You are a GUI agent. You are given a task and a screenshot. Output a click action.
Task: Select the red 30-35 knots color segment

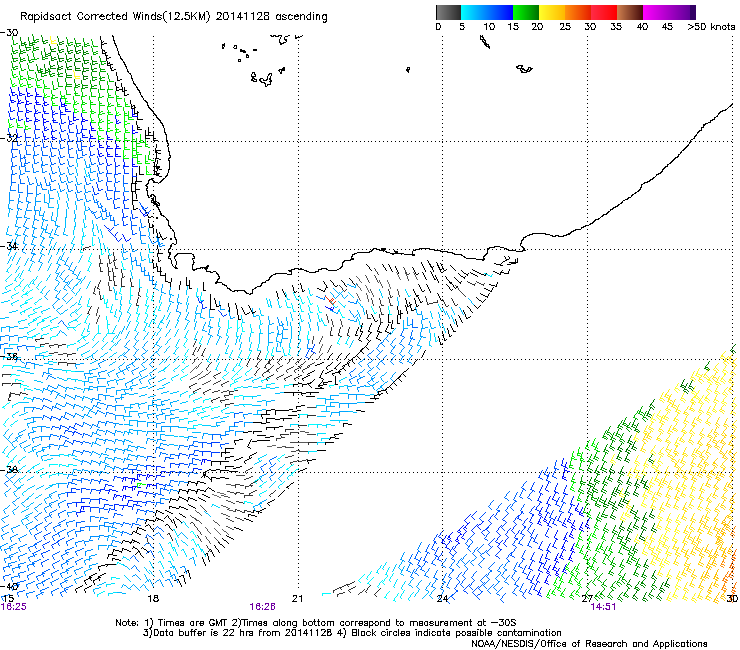pos(604,12)
